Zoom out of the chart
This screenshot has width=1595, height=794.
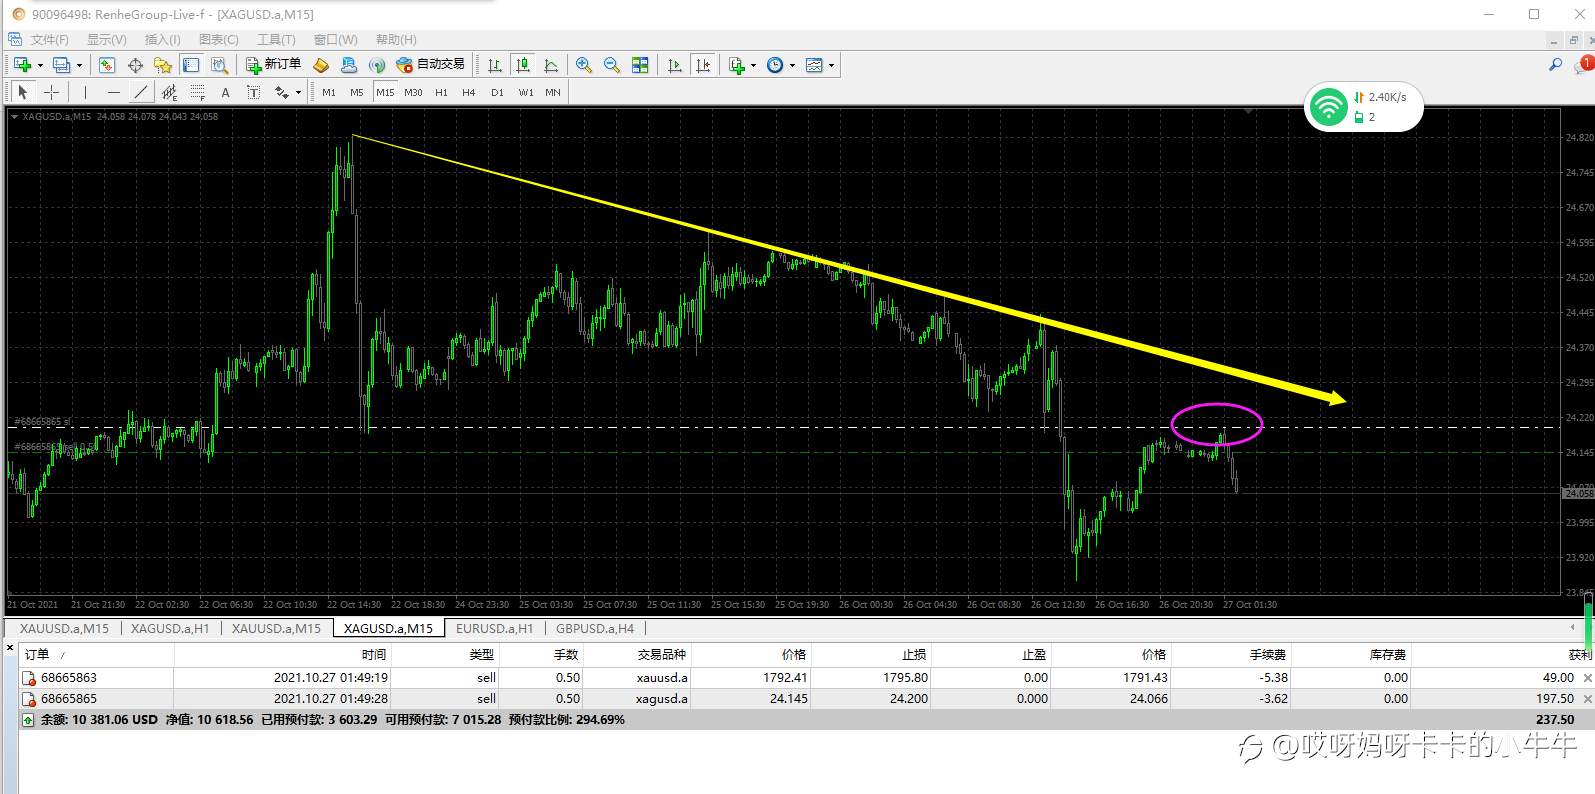pos(611,65)
